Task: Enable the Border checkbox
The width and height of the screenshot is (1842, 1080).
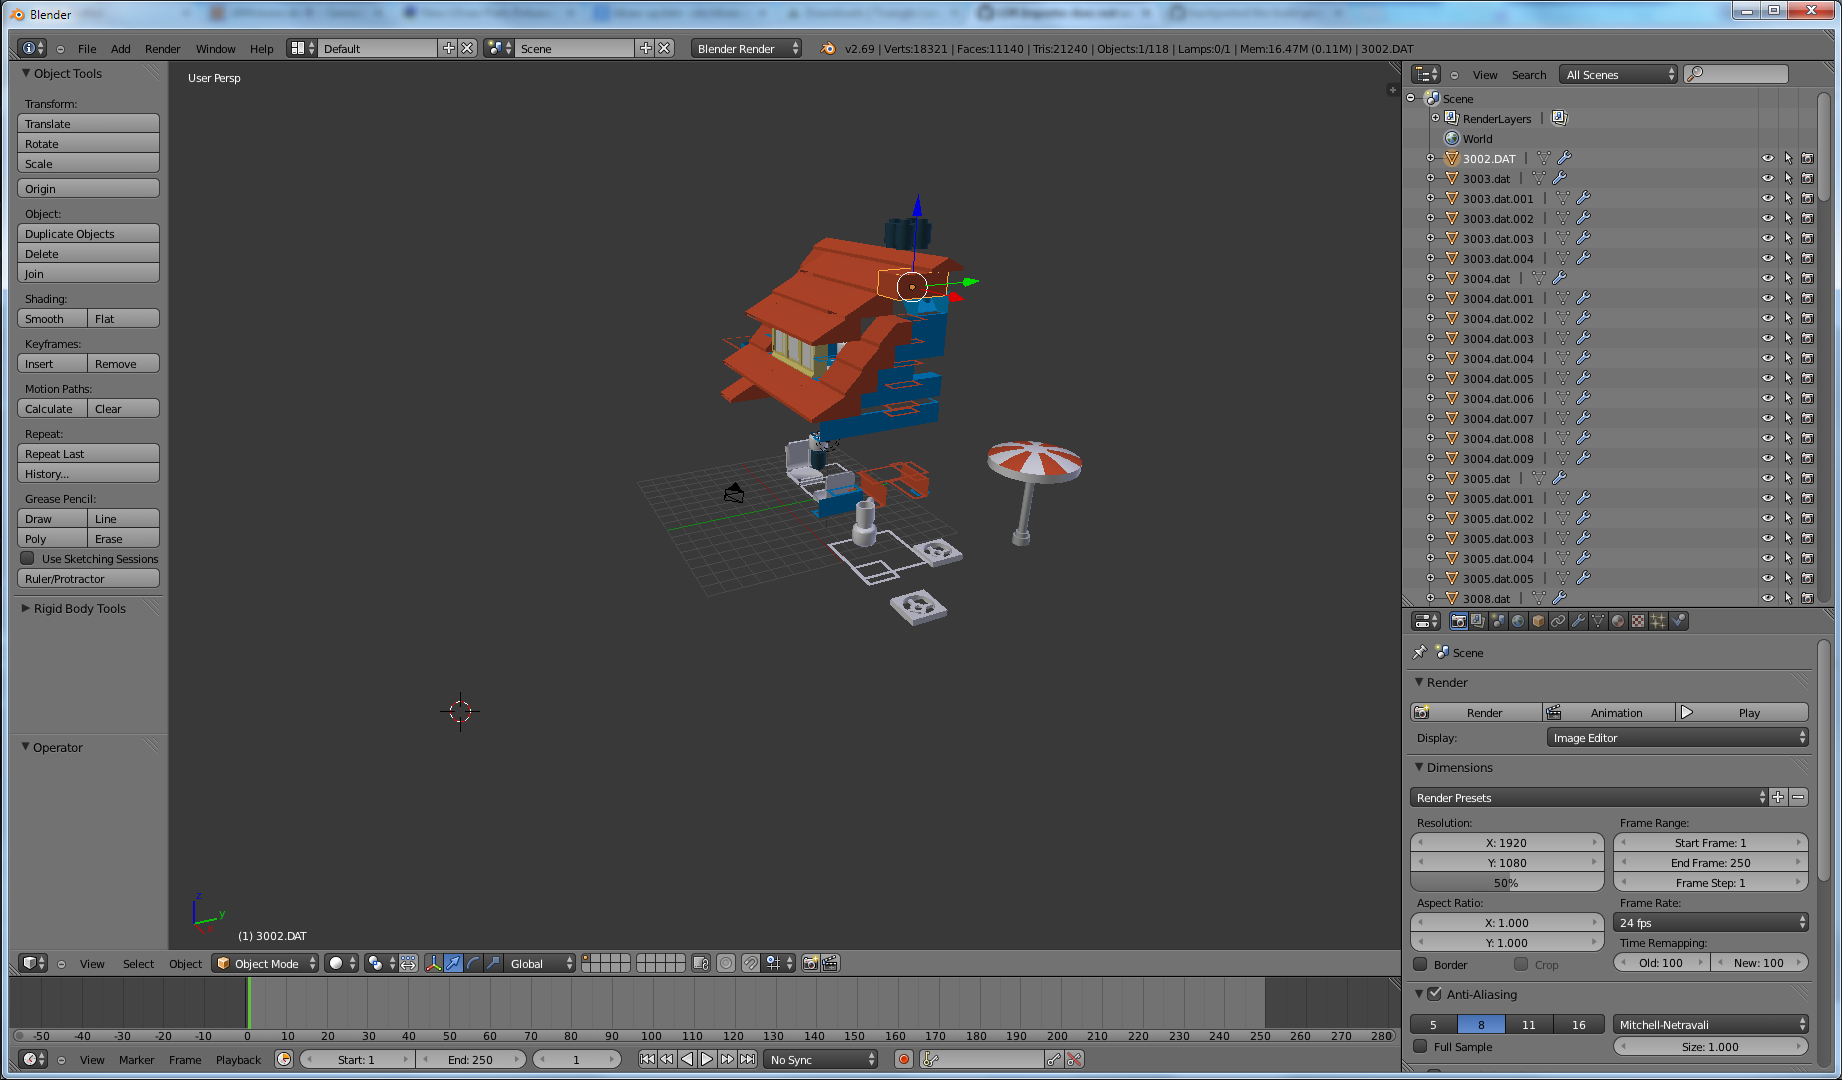Action: [1420, 964]
